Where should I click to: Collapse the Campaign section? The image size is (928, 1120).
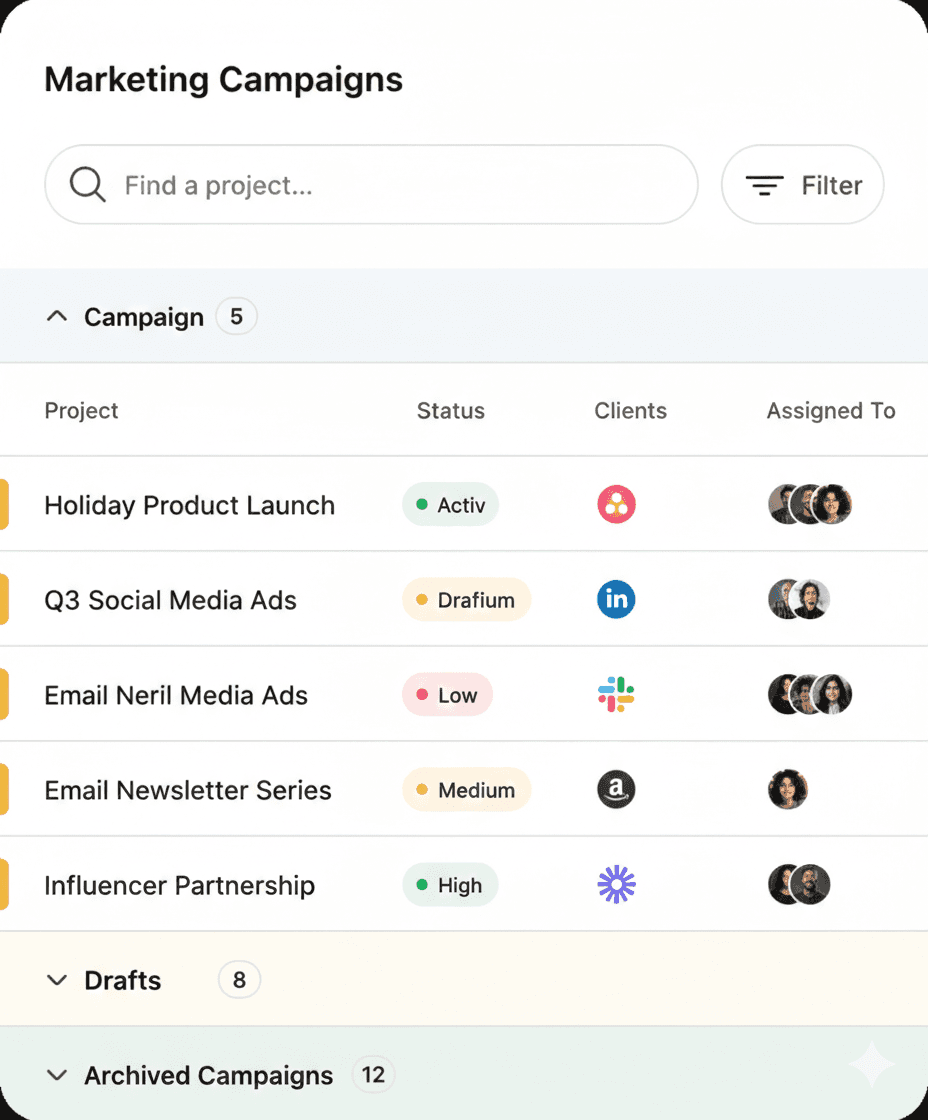coord(57,316)
